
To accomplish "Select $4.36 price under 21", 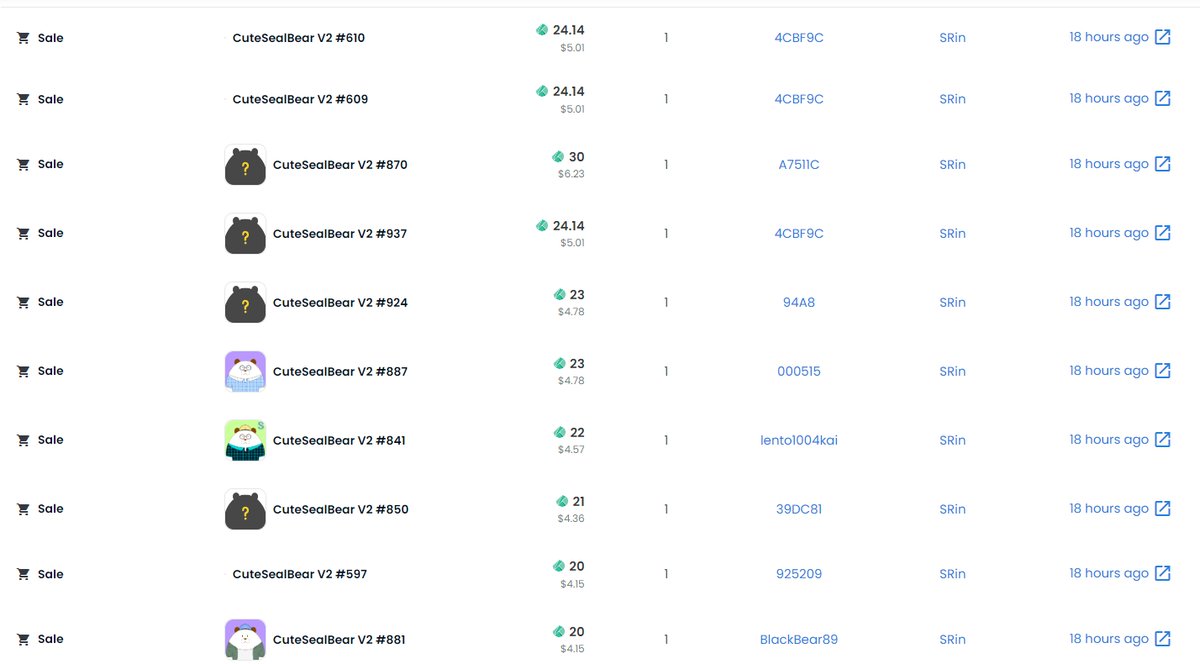I will click(x=571, y=519).
